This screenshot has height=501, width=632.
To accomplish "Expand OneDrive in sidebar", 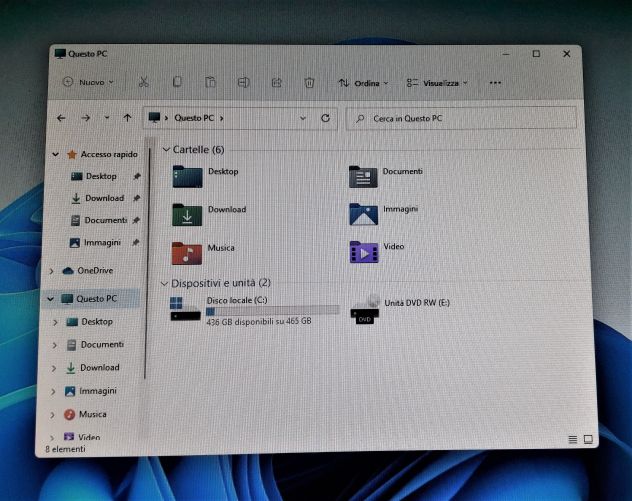I will click(x=51, y=271).
